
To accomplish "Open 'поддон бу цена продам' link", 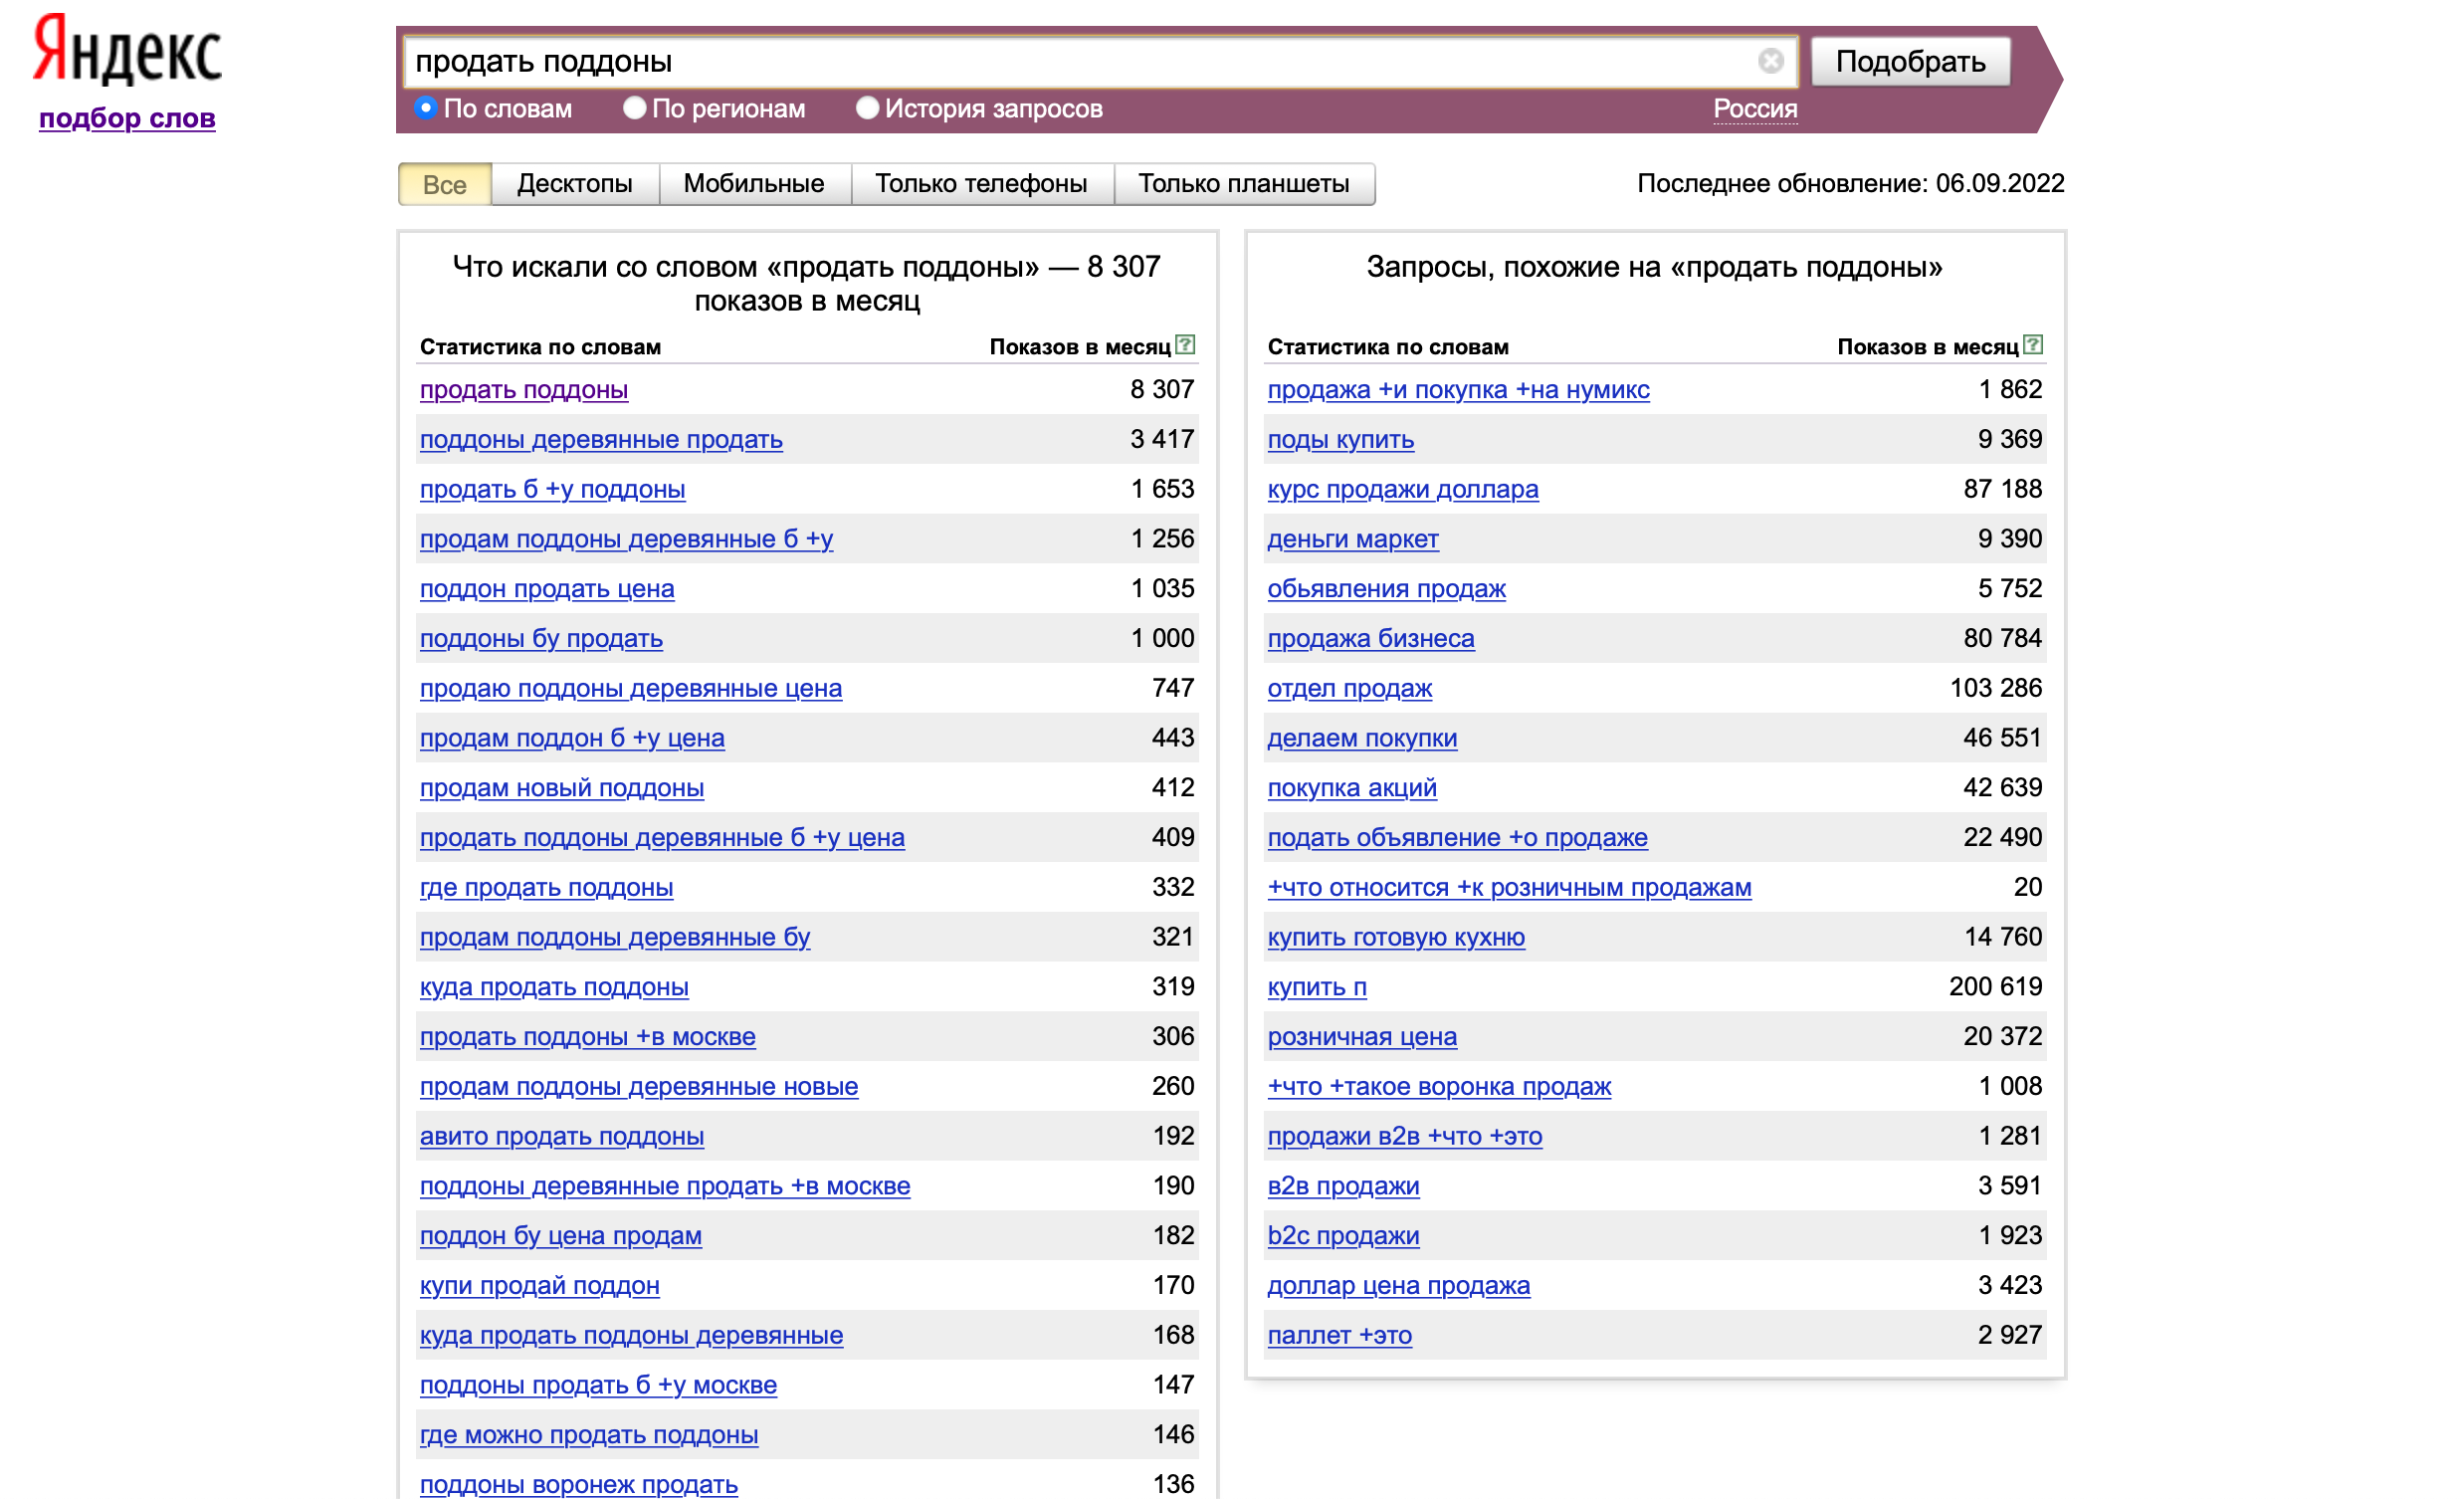I will tap(561, 1237).
